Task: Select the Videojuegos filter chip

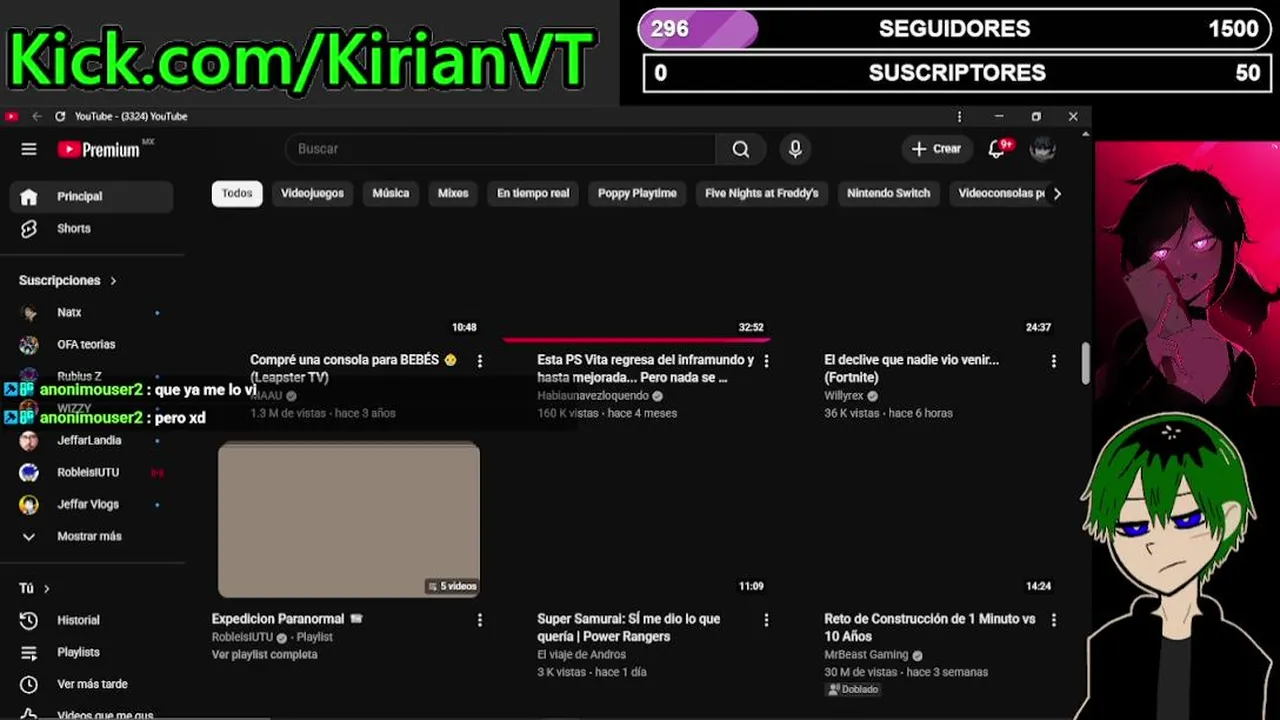Action: coord(312,194)
